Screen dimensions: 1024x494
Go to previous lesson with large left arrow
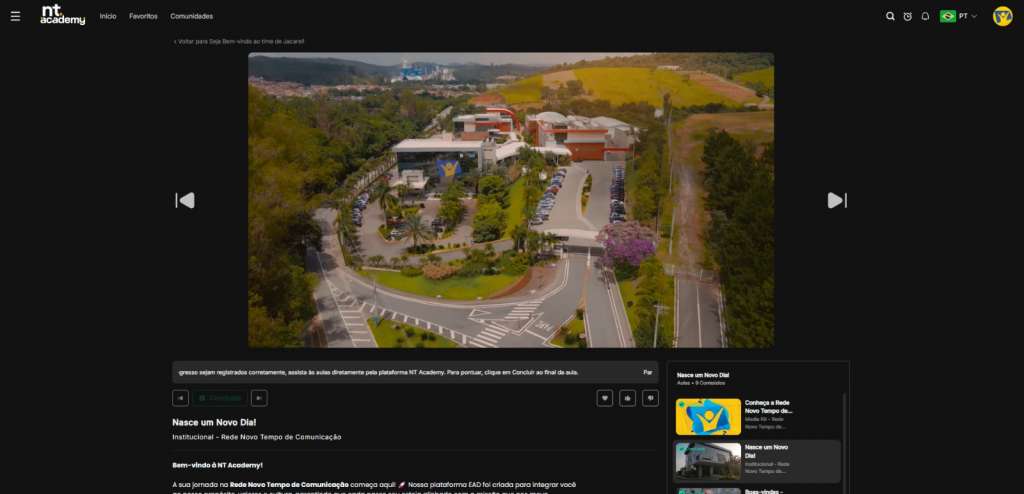click(x=185, y=201)
